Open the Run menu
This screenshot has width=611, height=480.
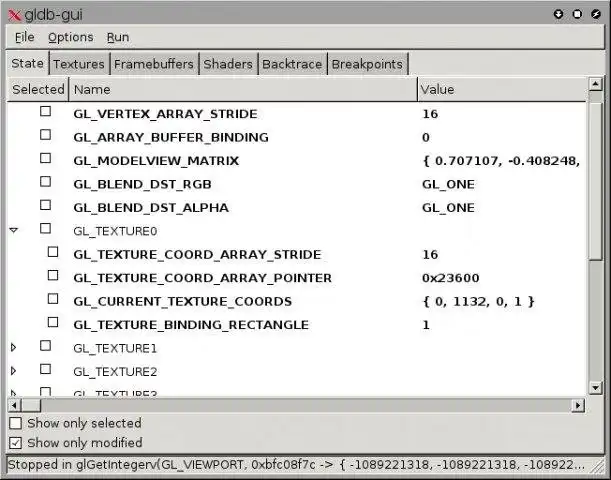point(118,37)
